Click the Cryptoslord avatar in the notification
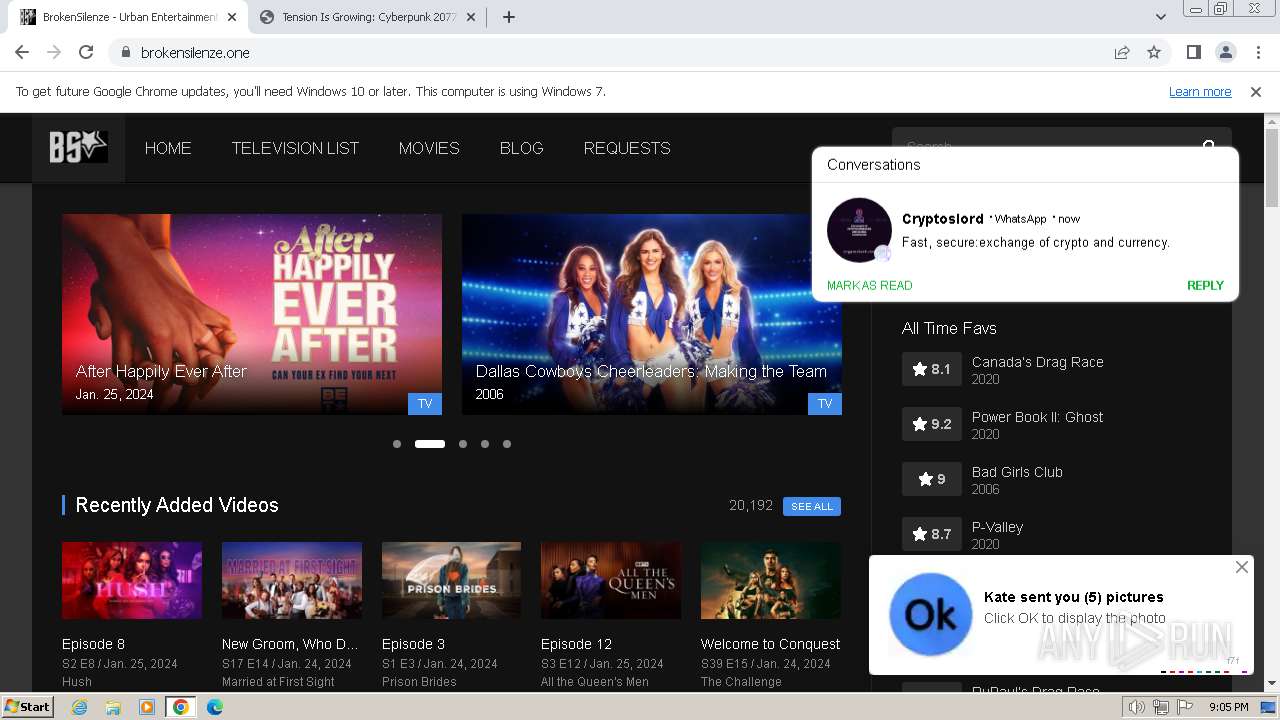The width and height of the screenshot is (1280, 720). pos(859,230)
